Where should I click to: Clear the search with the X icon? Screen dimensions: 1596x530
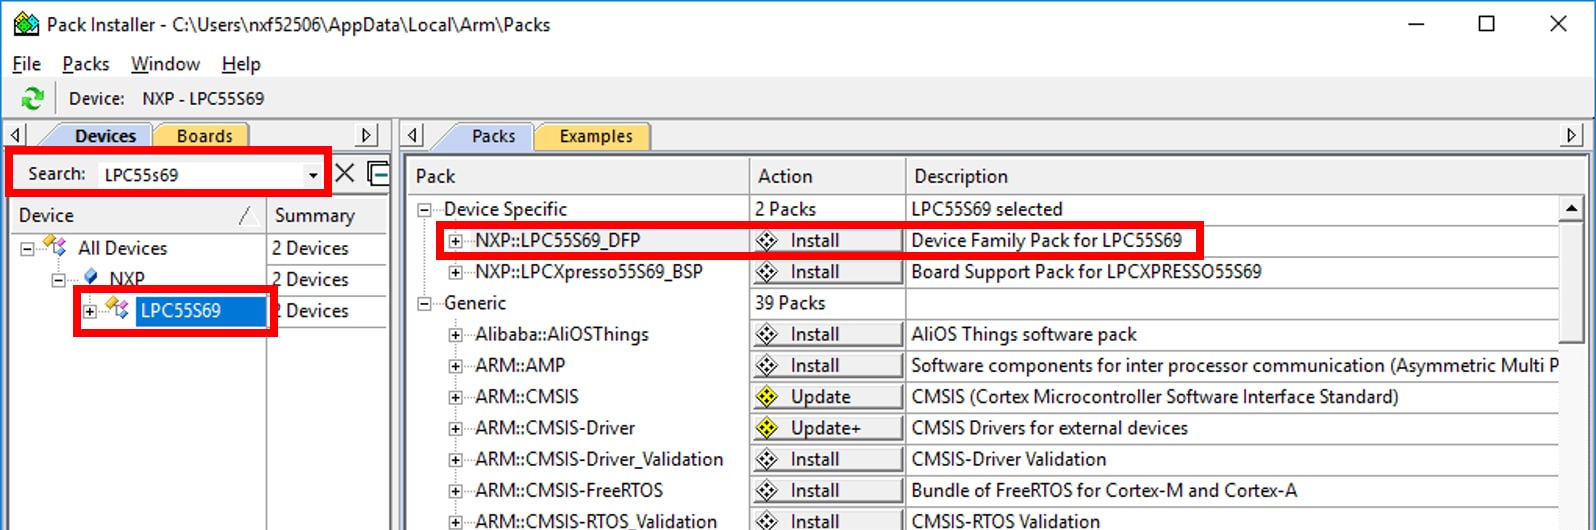(344, 174)
